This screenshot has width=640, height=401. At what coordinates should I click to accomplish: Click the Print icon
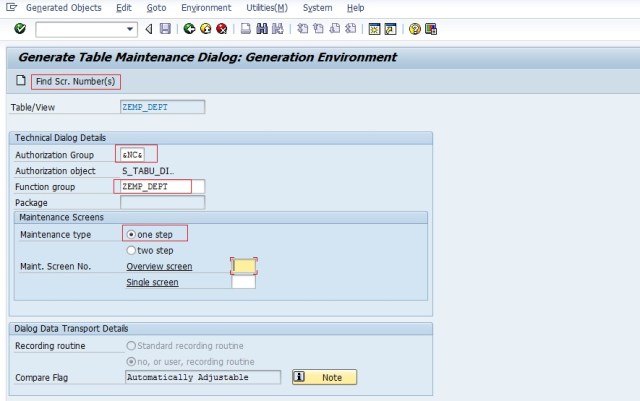tap(246, 29)
